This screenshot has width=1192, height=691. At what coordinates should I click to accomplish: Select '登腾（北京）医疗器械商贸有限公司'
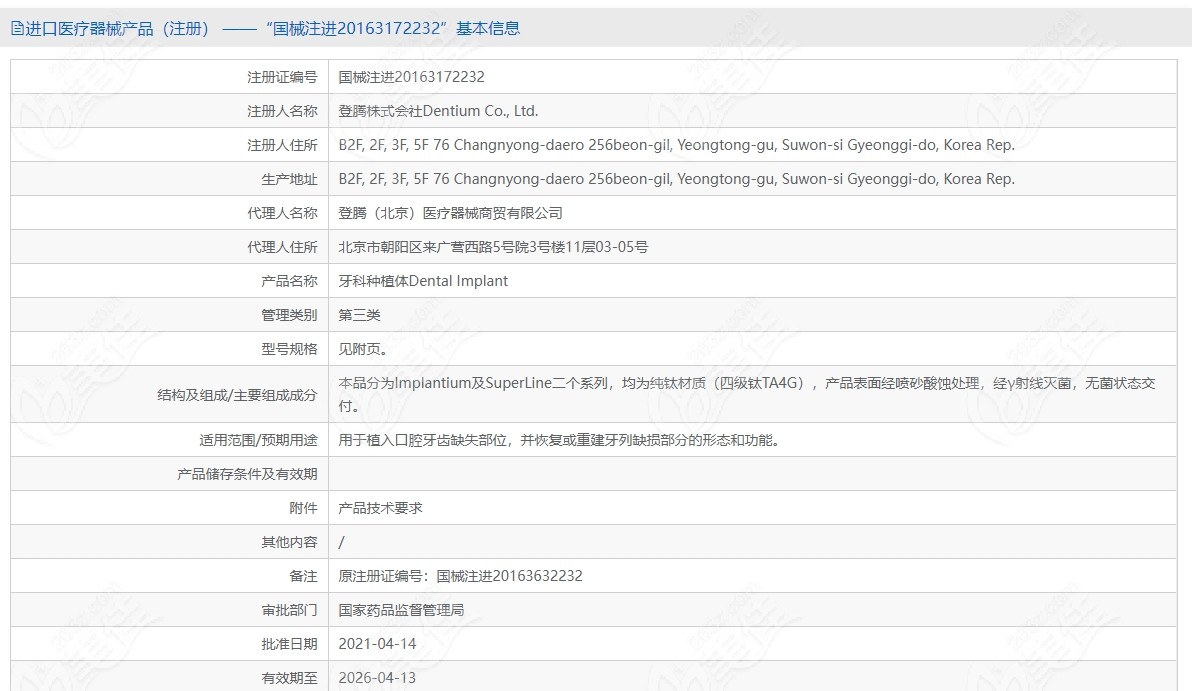[451, 213]
